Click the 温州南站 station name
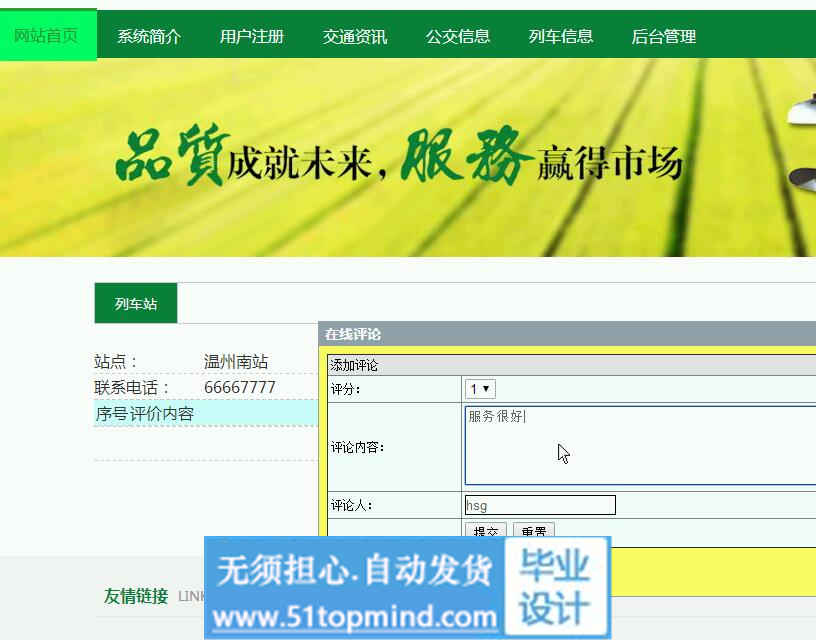Screen dimensions: 816x640 tap(236, 362)
